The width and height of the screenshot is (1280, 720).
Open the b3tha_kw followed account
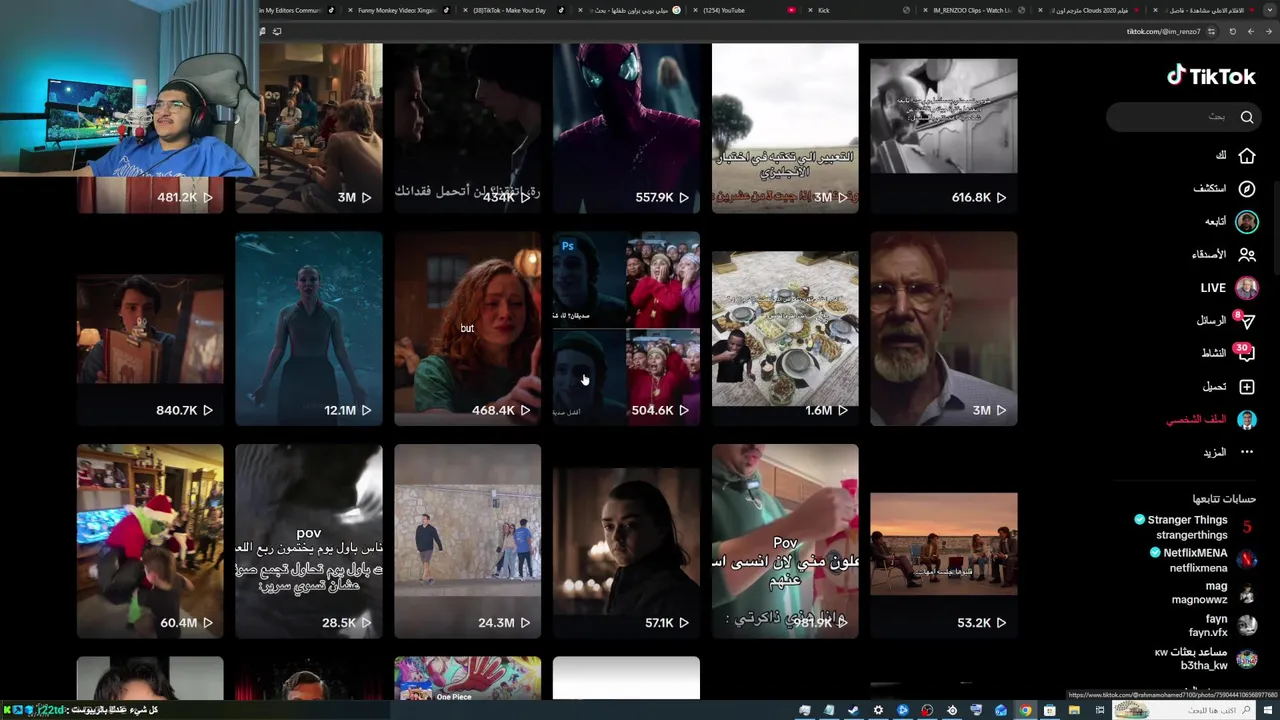(1205, 659)
